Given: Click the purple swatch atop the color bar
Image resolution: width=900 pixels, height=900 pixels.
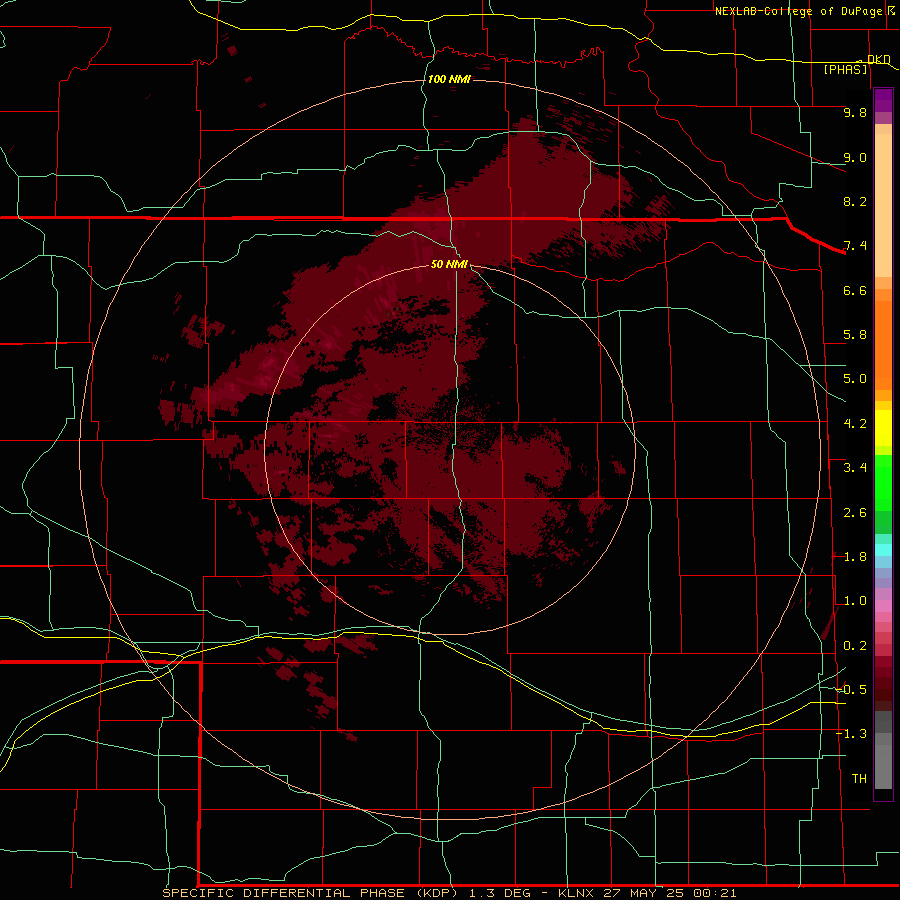Looking at the screenshot, I should [883, 100].
